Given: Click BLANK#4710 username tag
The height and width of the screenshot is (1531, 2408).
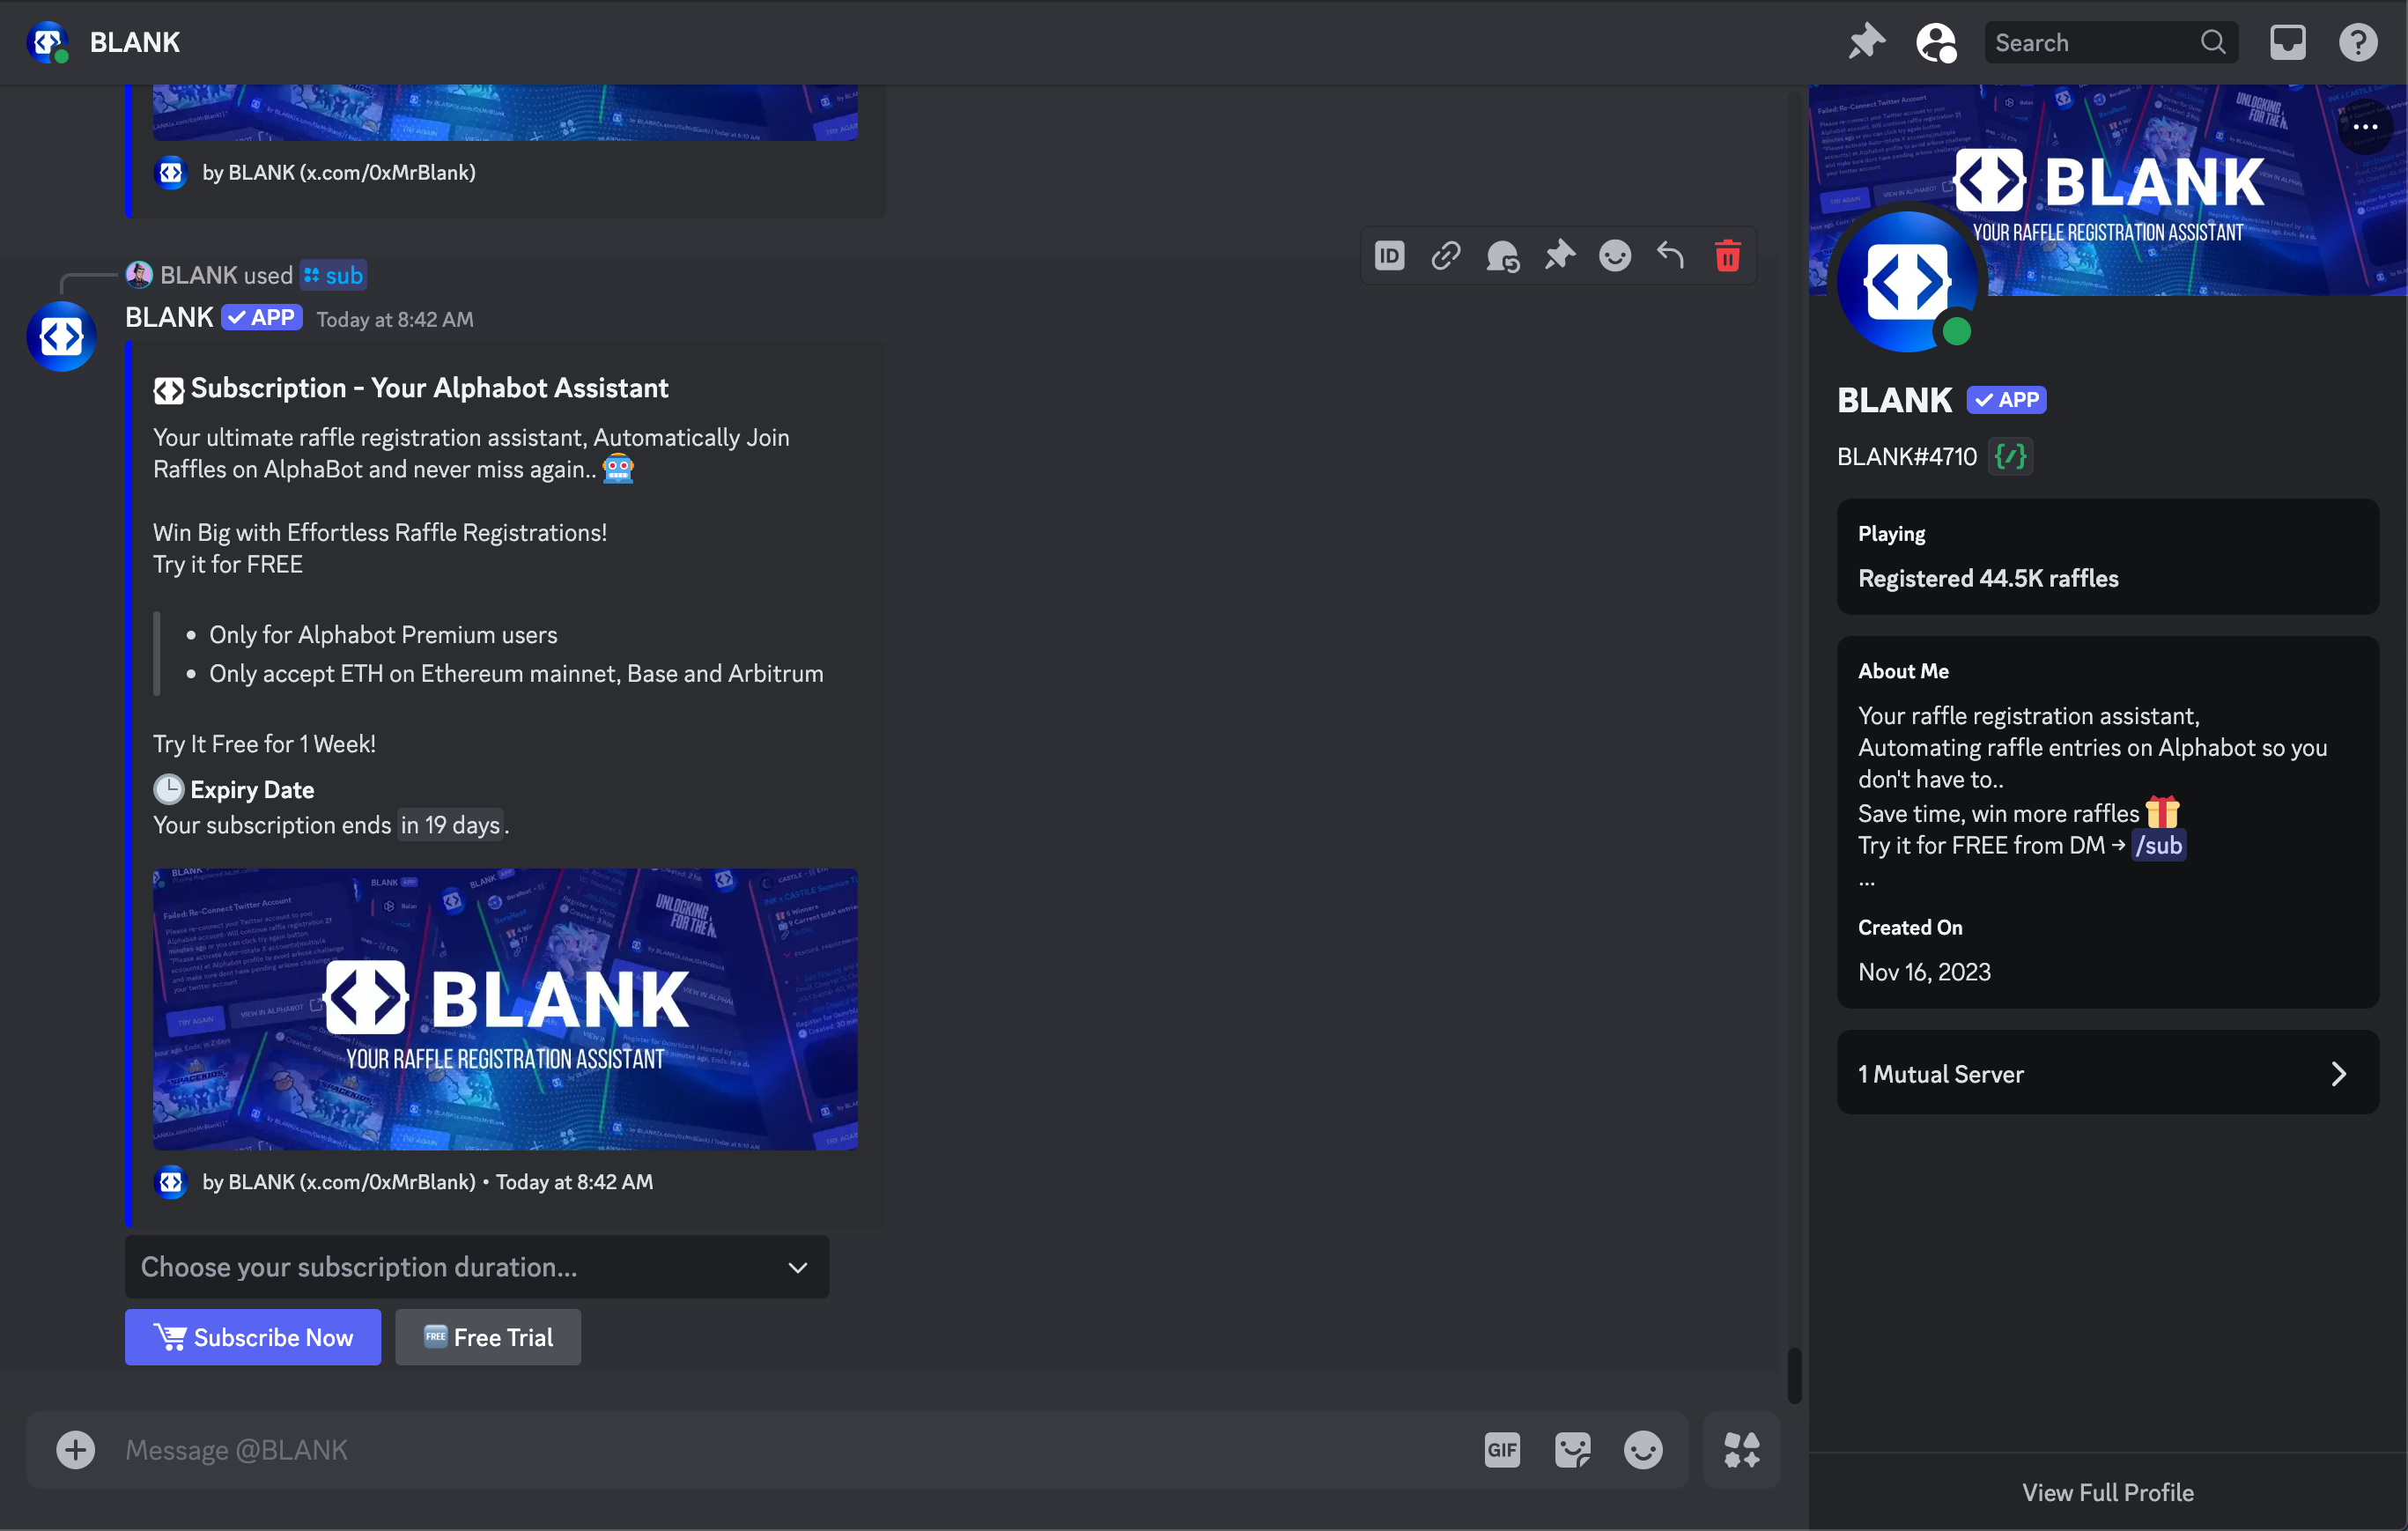Looking at the screenshot, I should 1907,457.
